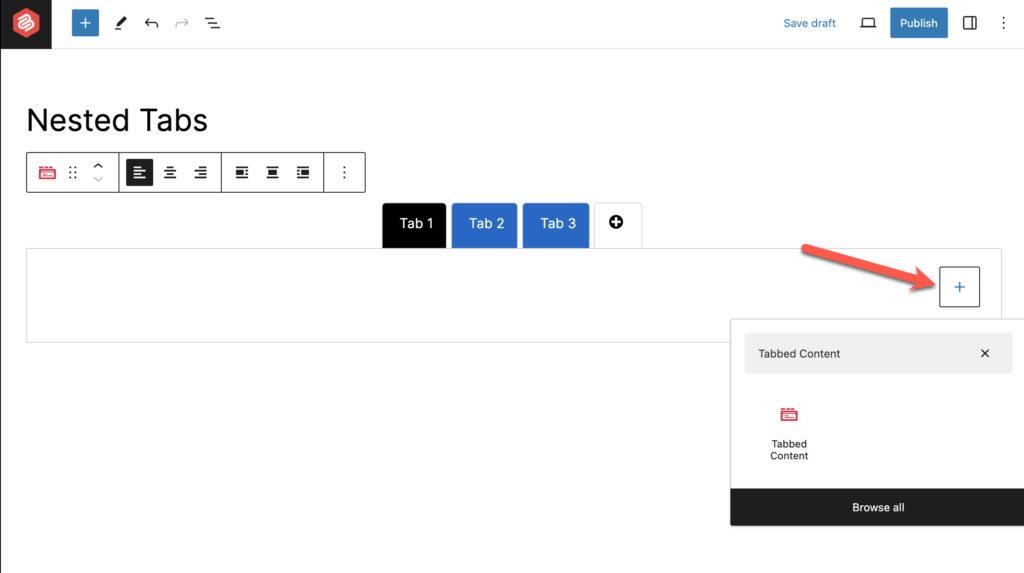Viewport: 1024px width, 573px height.
Task: Align tabs text left
Action: [139, 172]
